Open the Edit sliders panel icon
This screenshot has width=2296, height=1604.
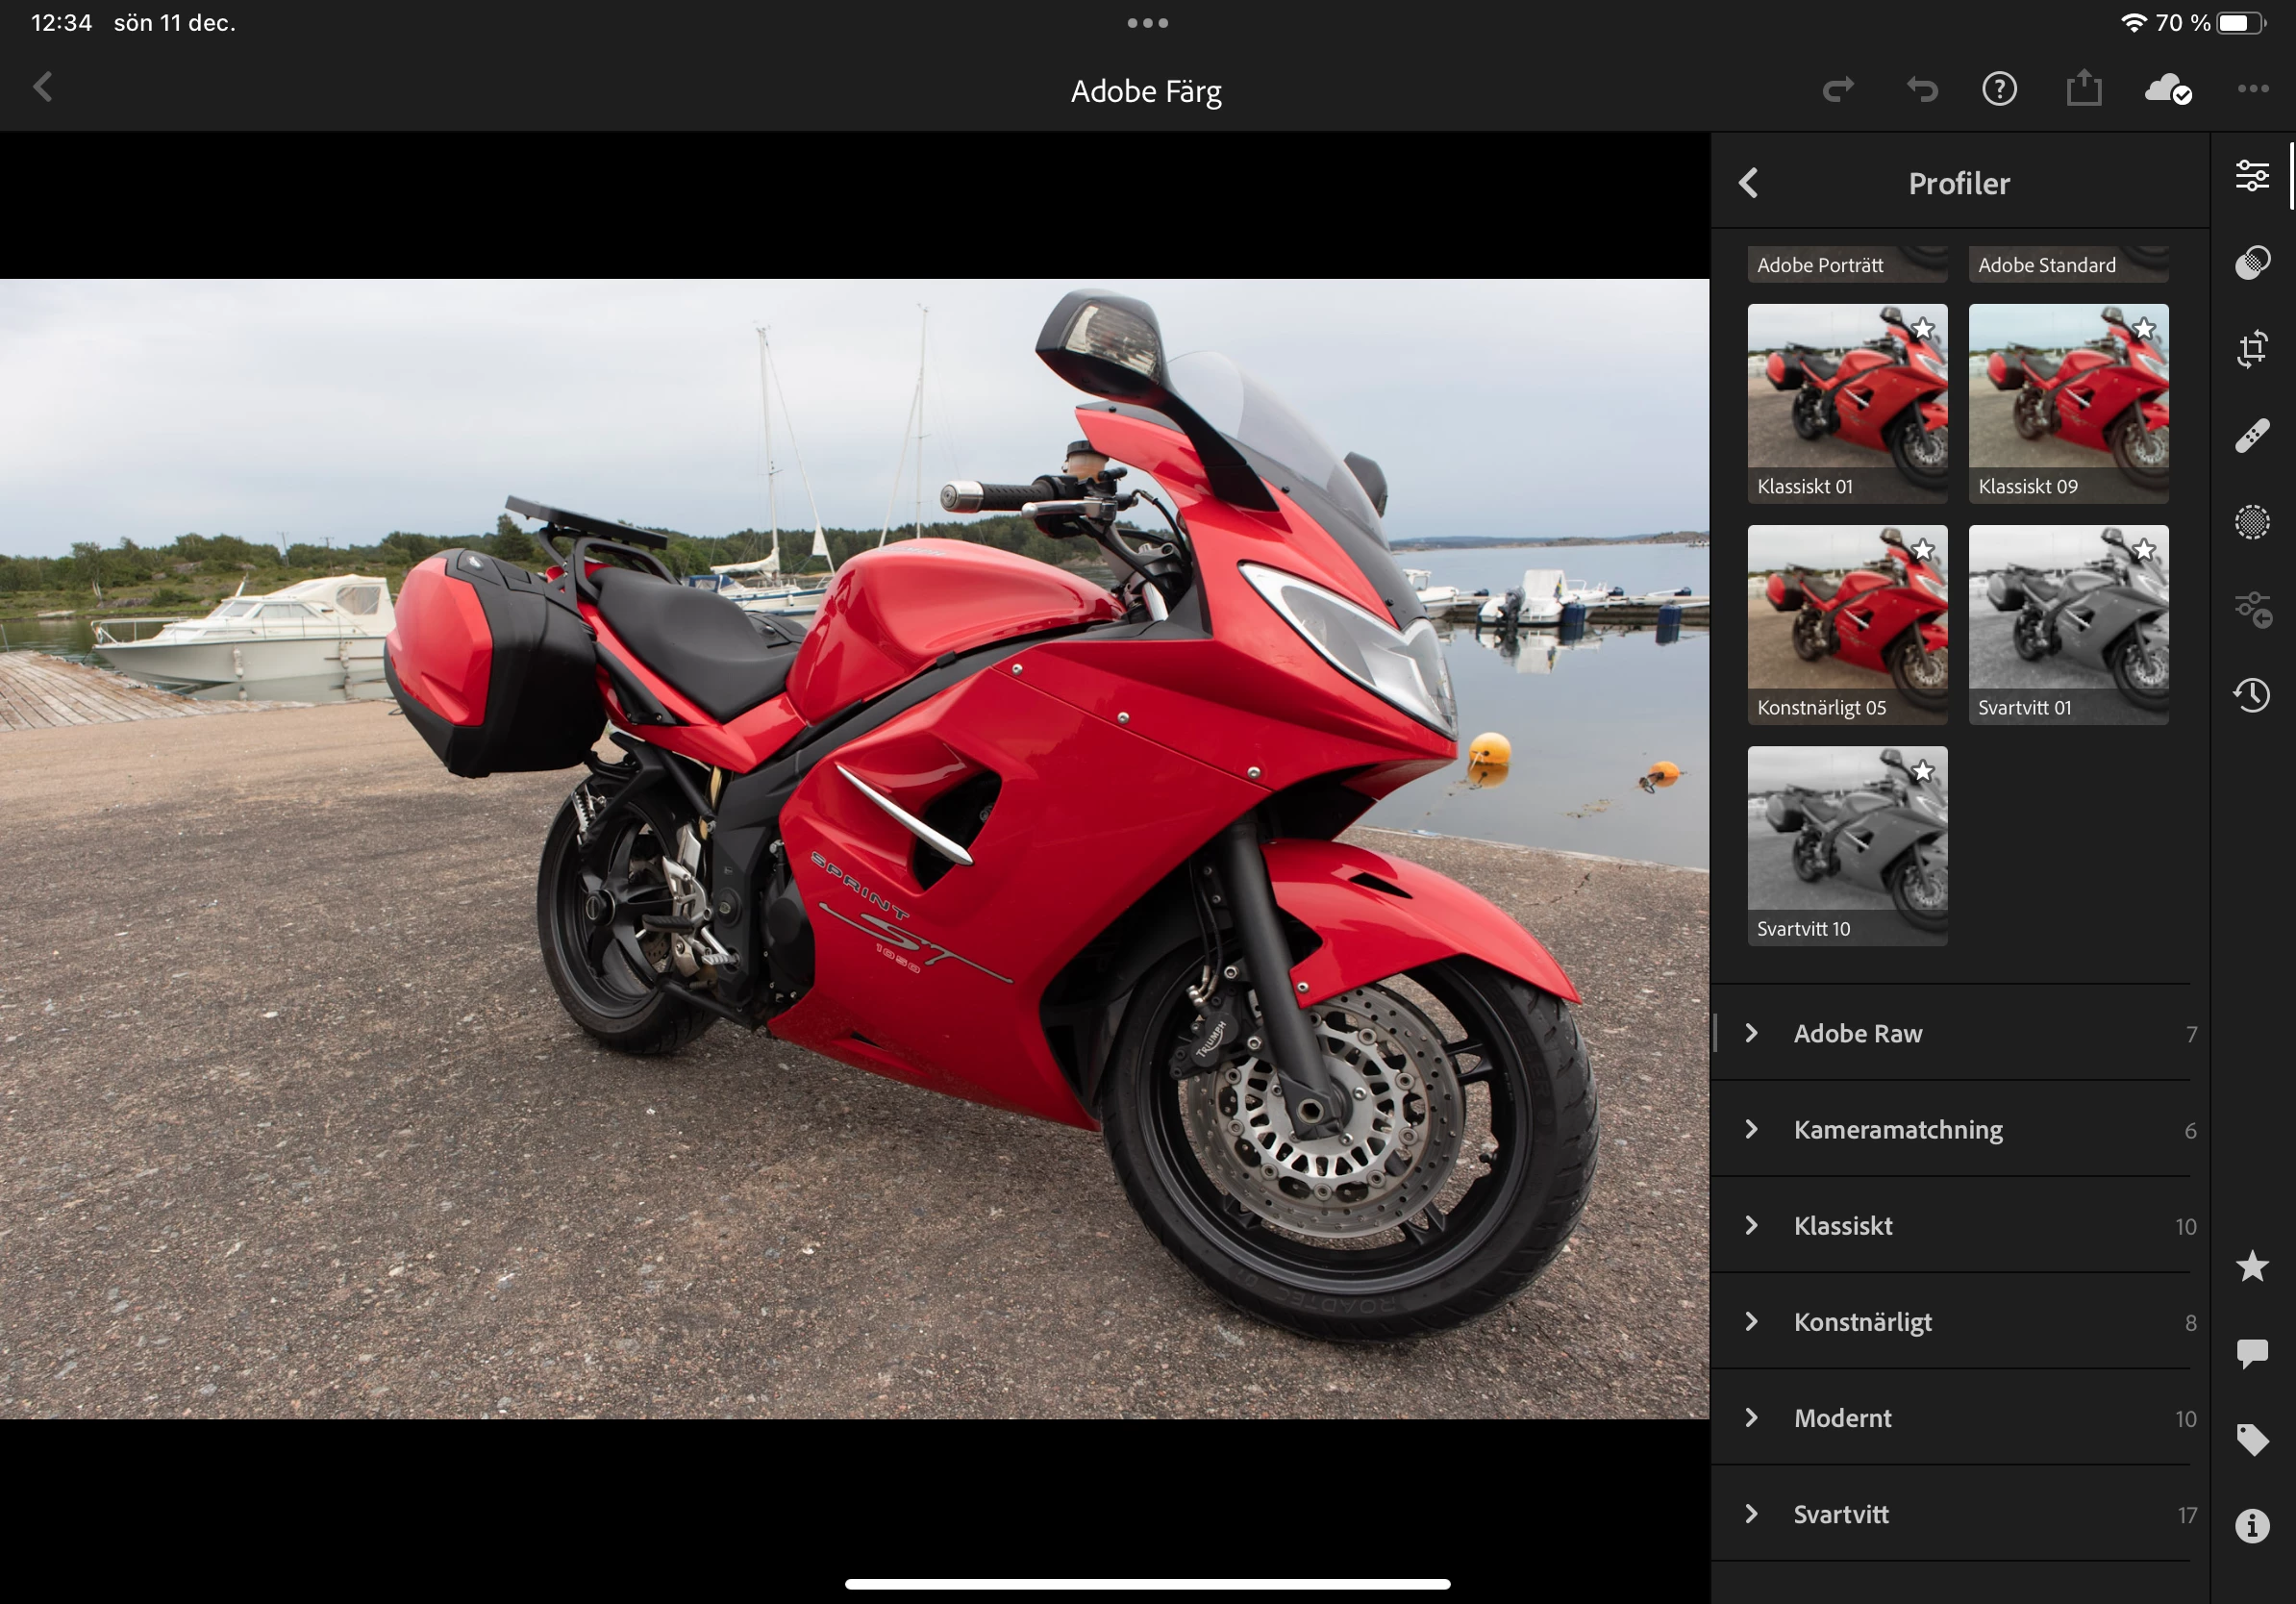2252,176
